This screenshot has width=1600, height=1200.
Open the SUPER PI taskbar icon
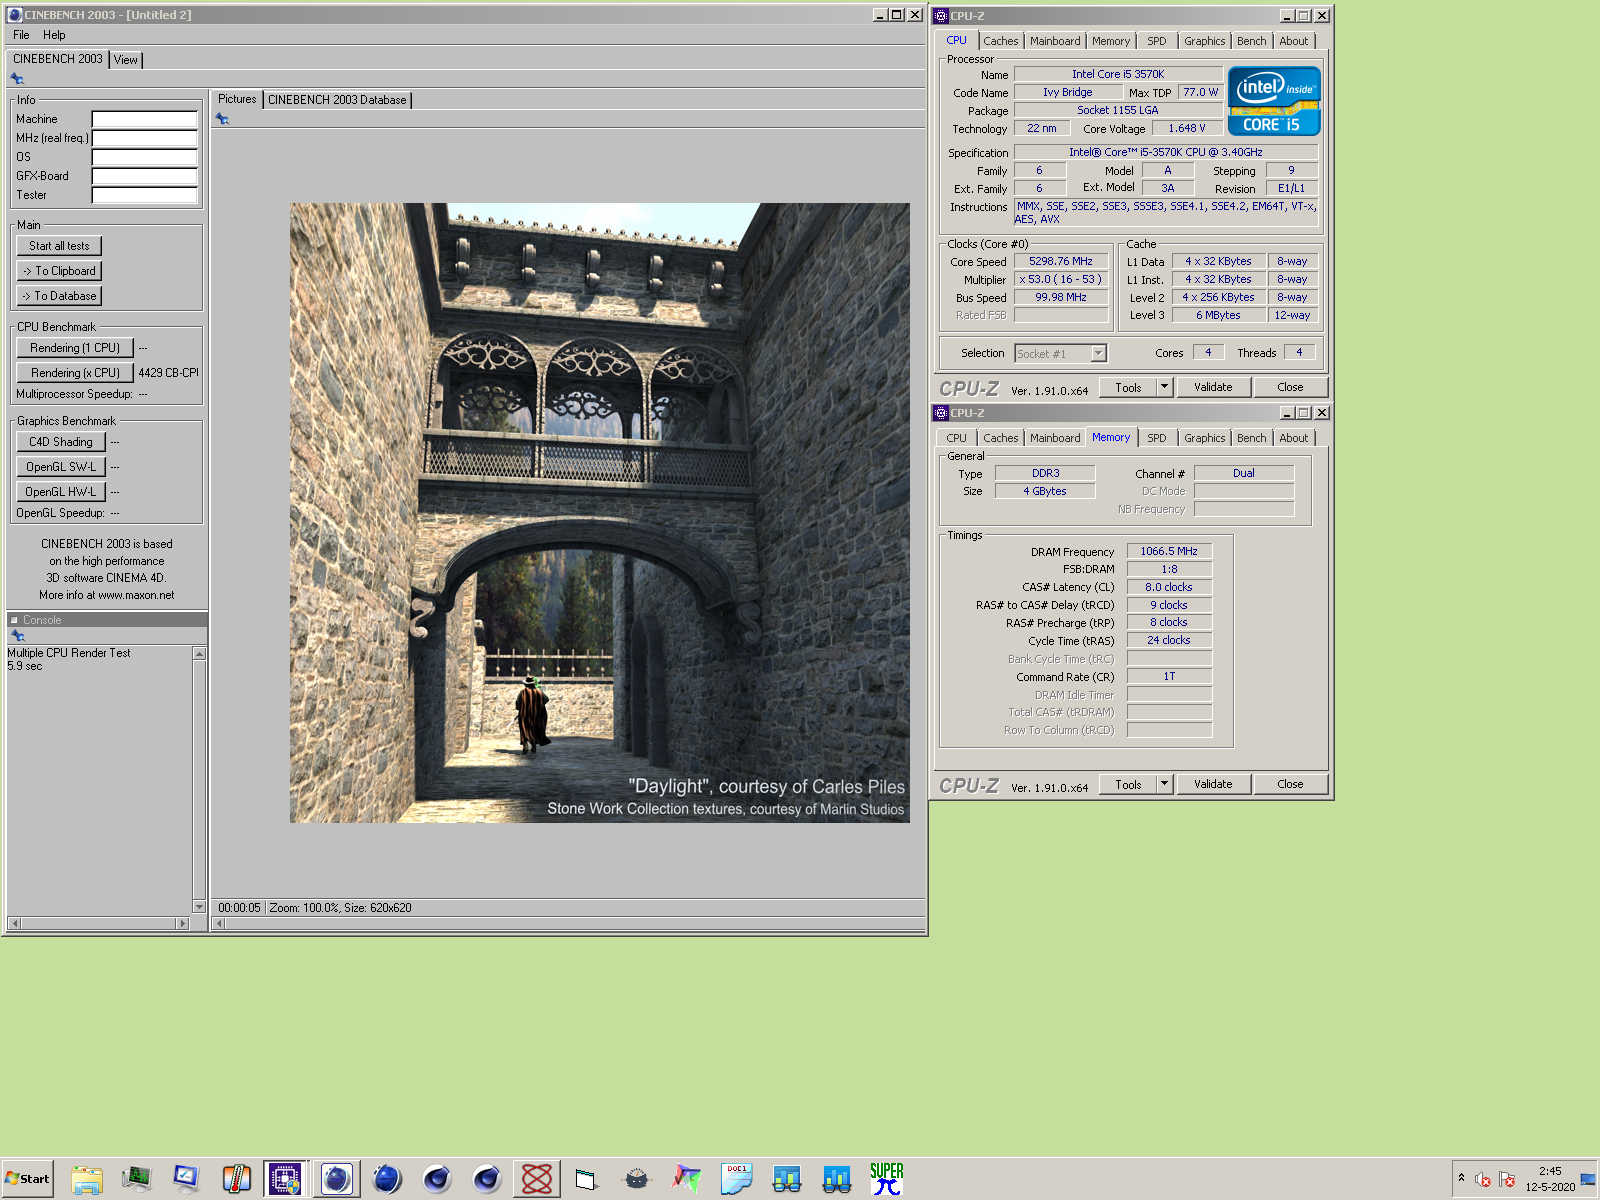(886, 1179)
